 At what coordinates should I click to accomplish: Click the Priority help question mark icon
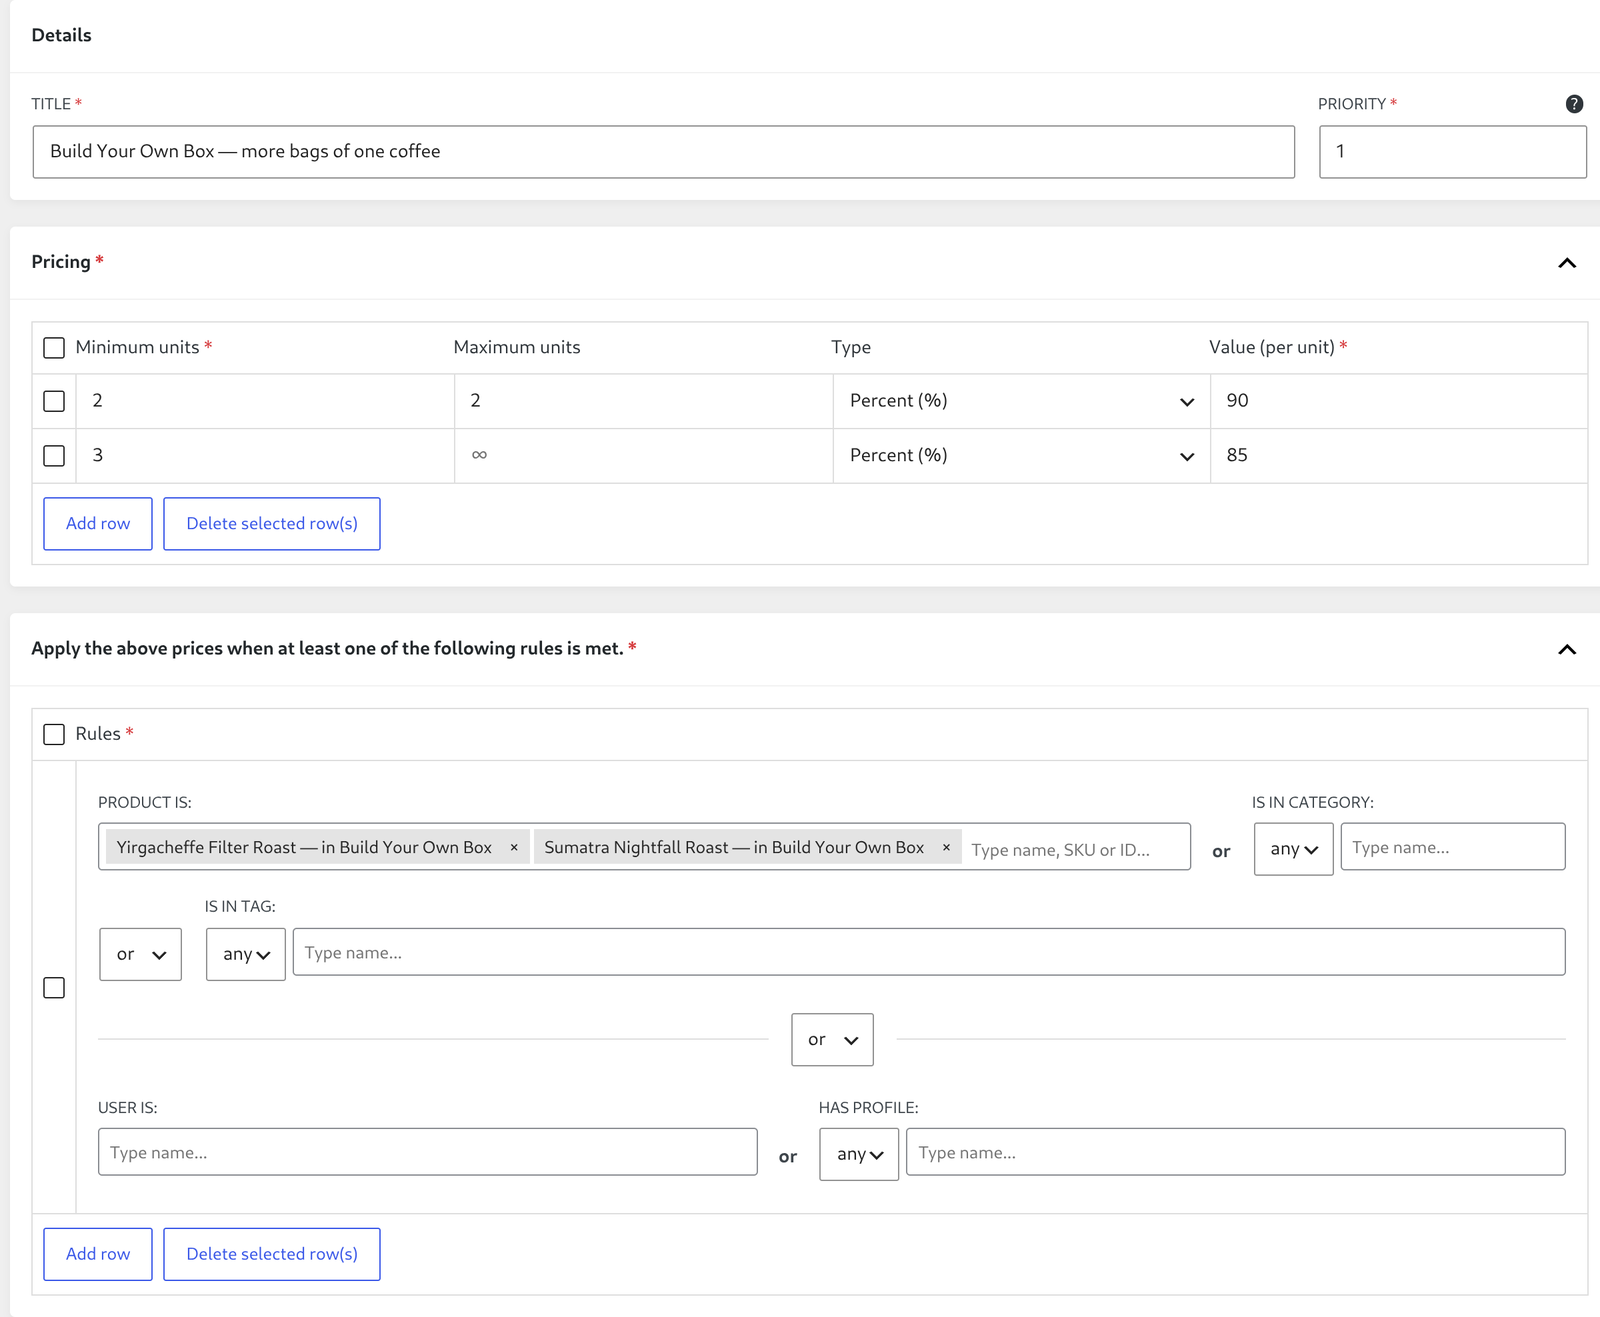[1574, 104]
